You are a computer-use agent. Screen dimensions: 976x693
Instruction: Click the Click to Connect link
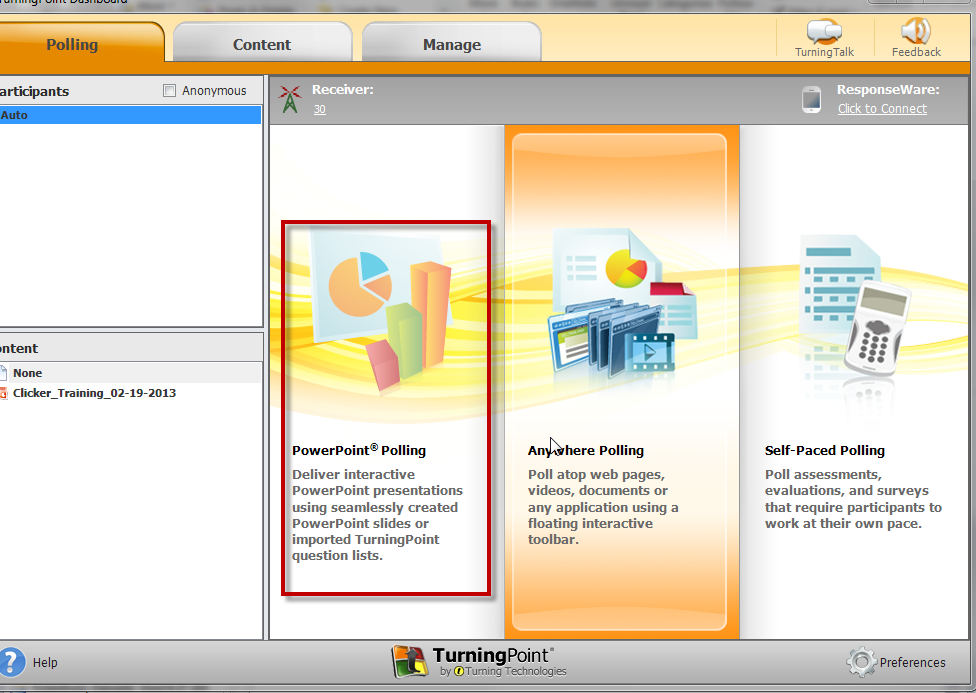click(x=882, y=108)
